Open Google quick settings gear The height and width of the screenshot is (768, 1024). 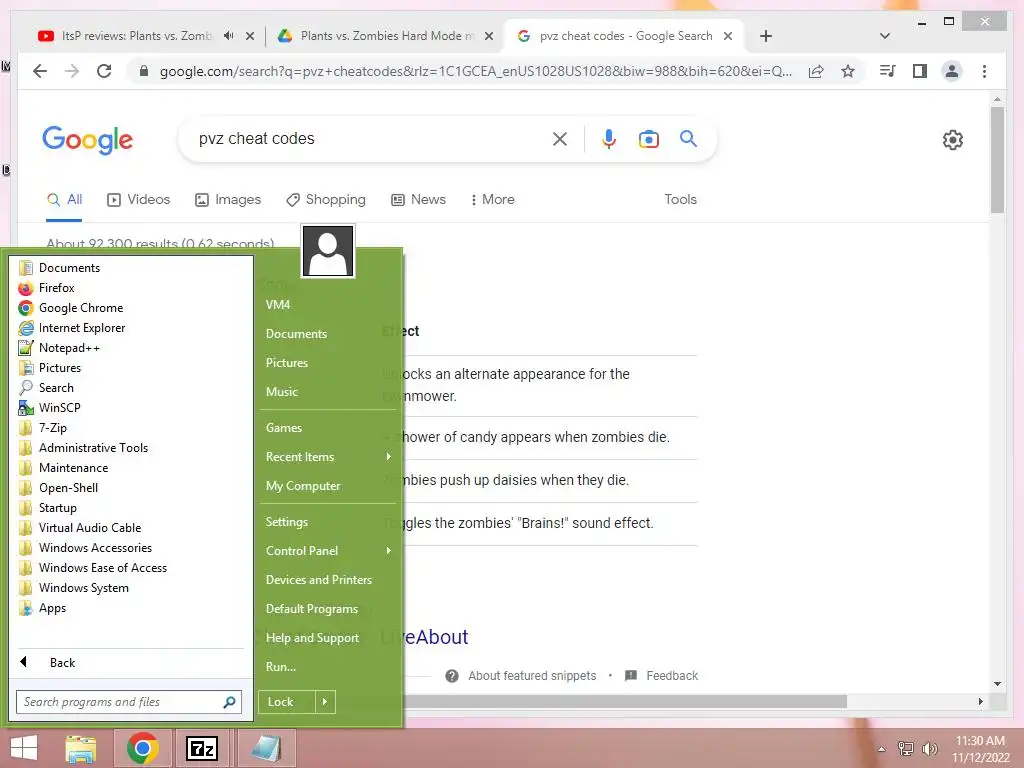953,140
